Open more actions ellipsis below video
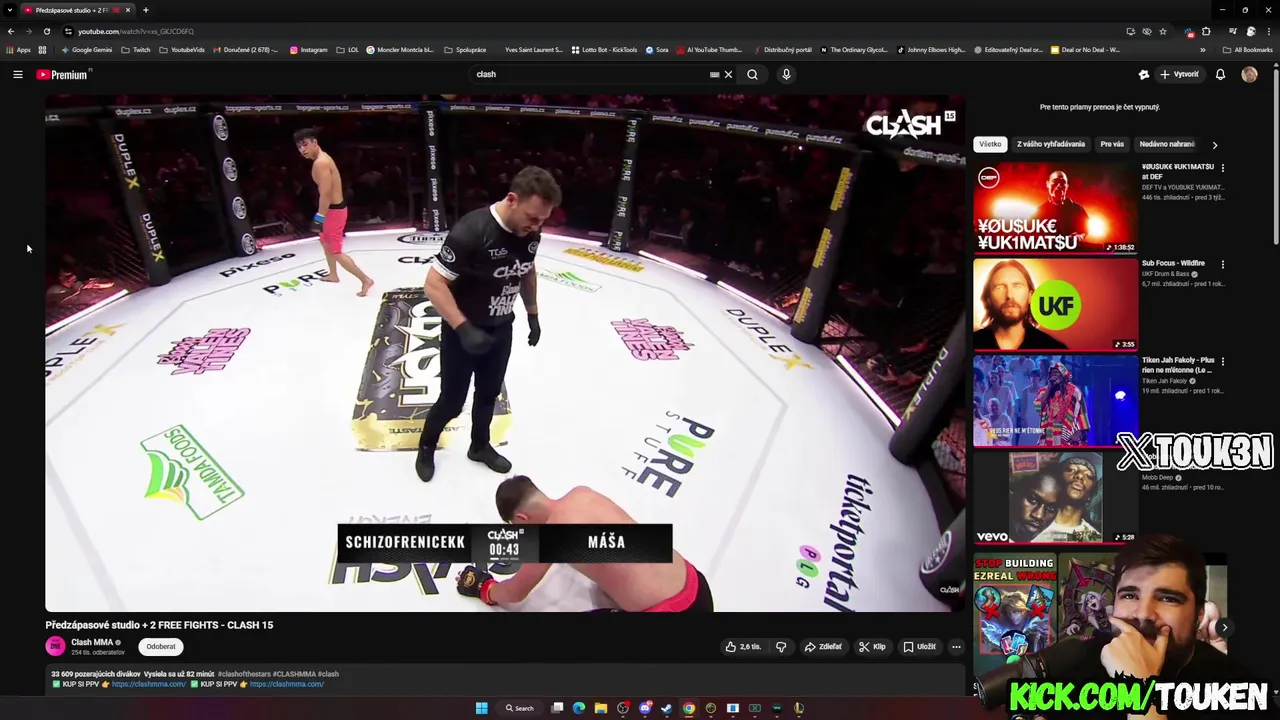Image resolution: width=1280 pixels, height=720 pixels. (x=956, y=647)
